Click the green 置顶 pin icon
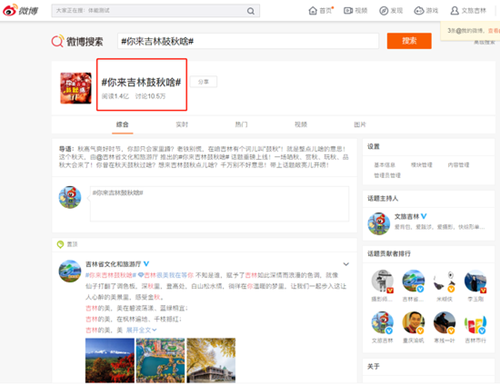Screen dimensions: 500x385 (x=60, y=244)
